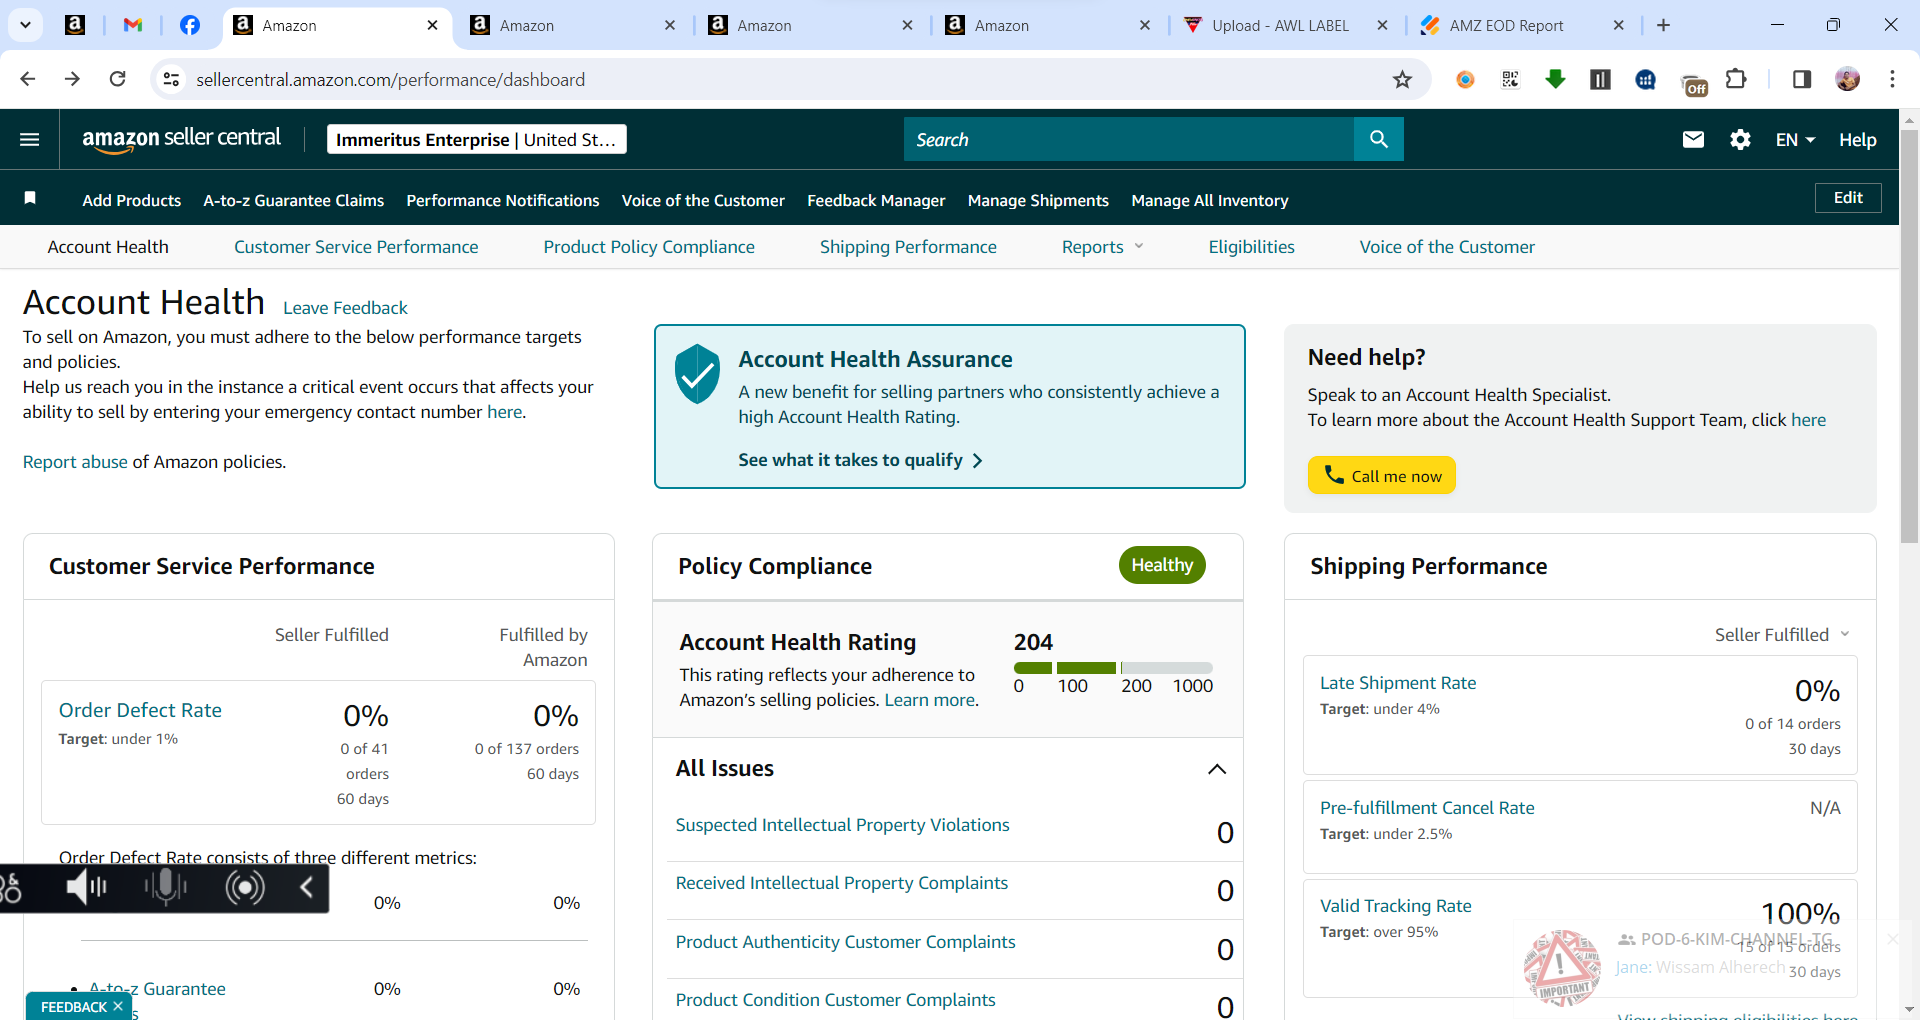The image size is (1920, 1020).
Task: Close the AMZ EOD Report tab
Action: tap(1619, 25)
